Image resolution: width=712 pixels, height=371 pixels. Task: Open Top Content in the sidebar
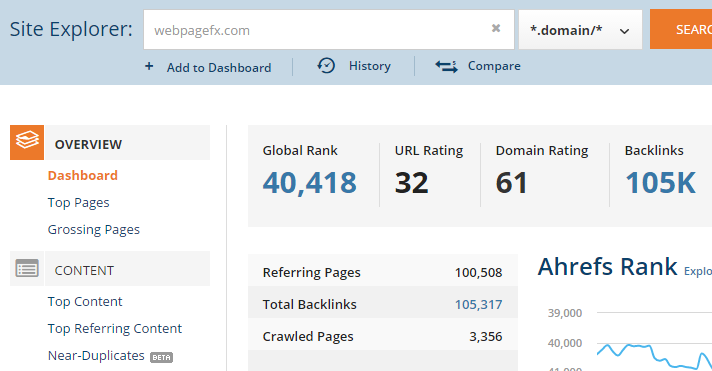click(x=85, y=302)
